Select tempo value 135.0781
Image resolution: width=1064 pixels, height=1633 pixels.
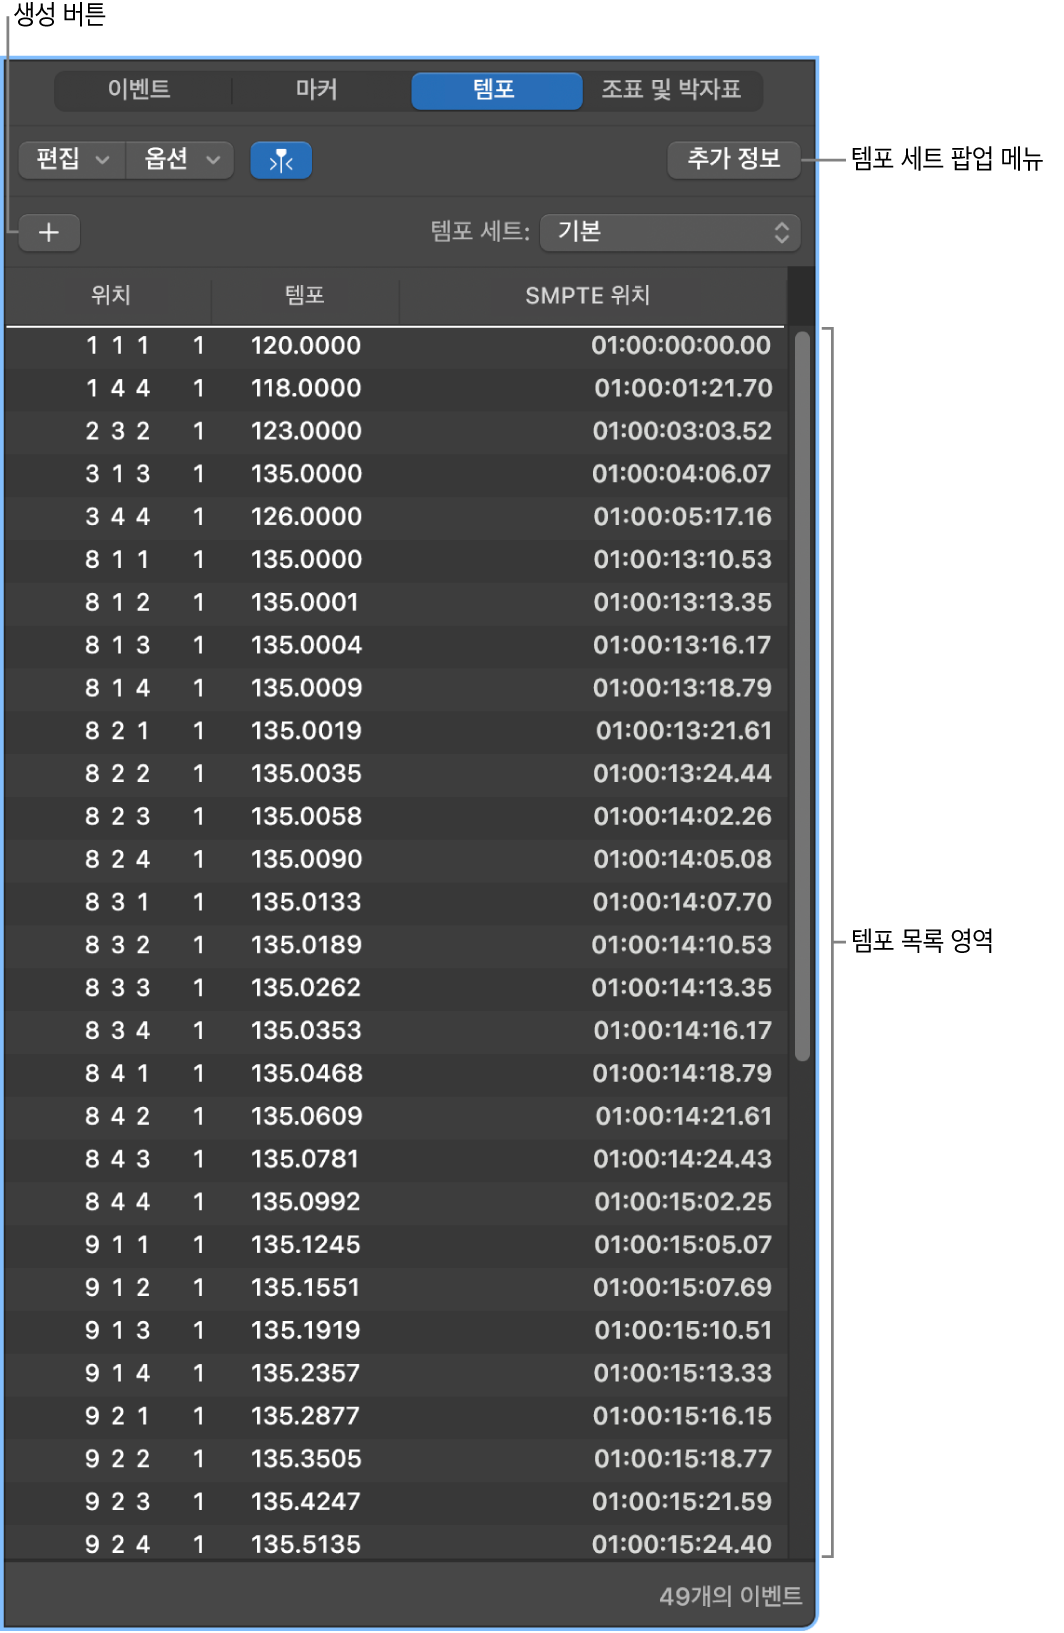(x=304, y=1160)
